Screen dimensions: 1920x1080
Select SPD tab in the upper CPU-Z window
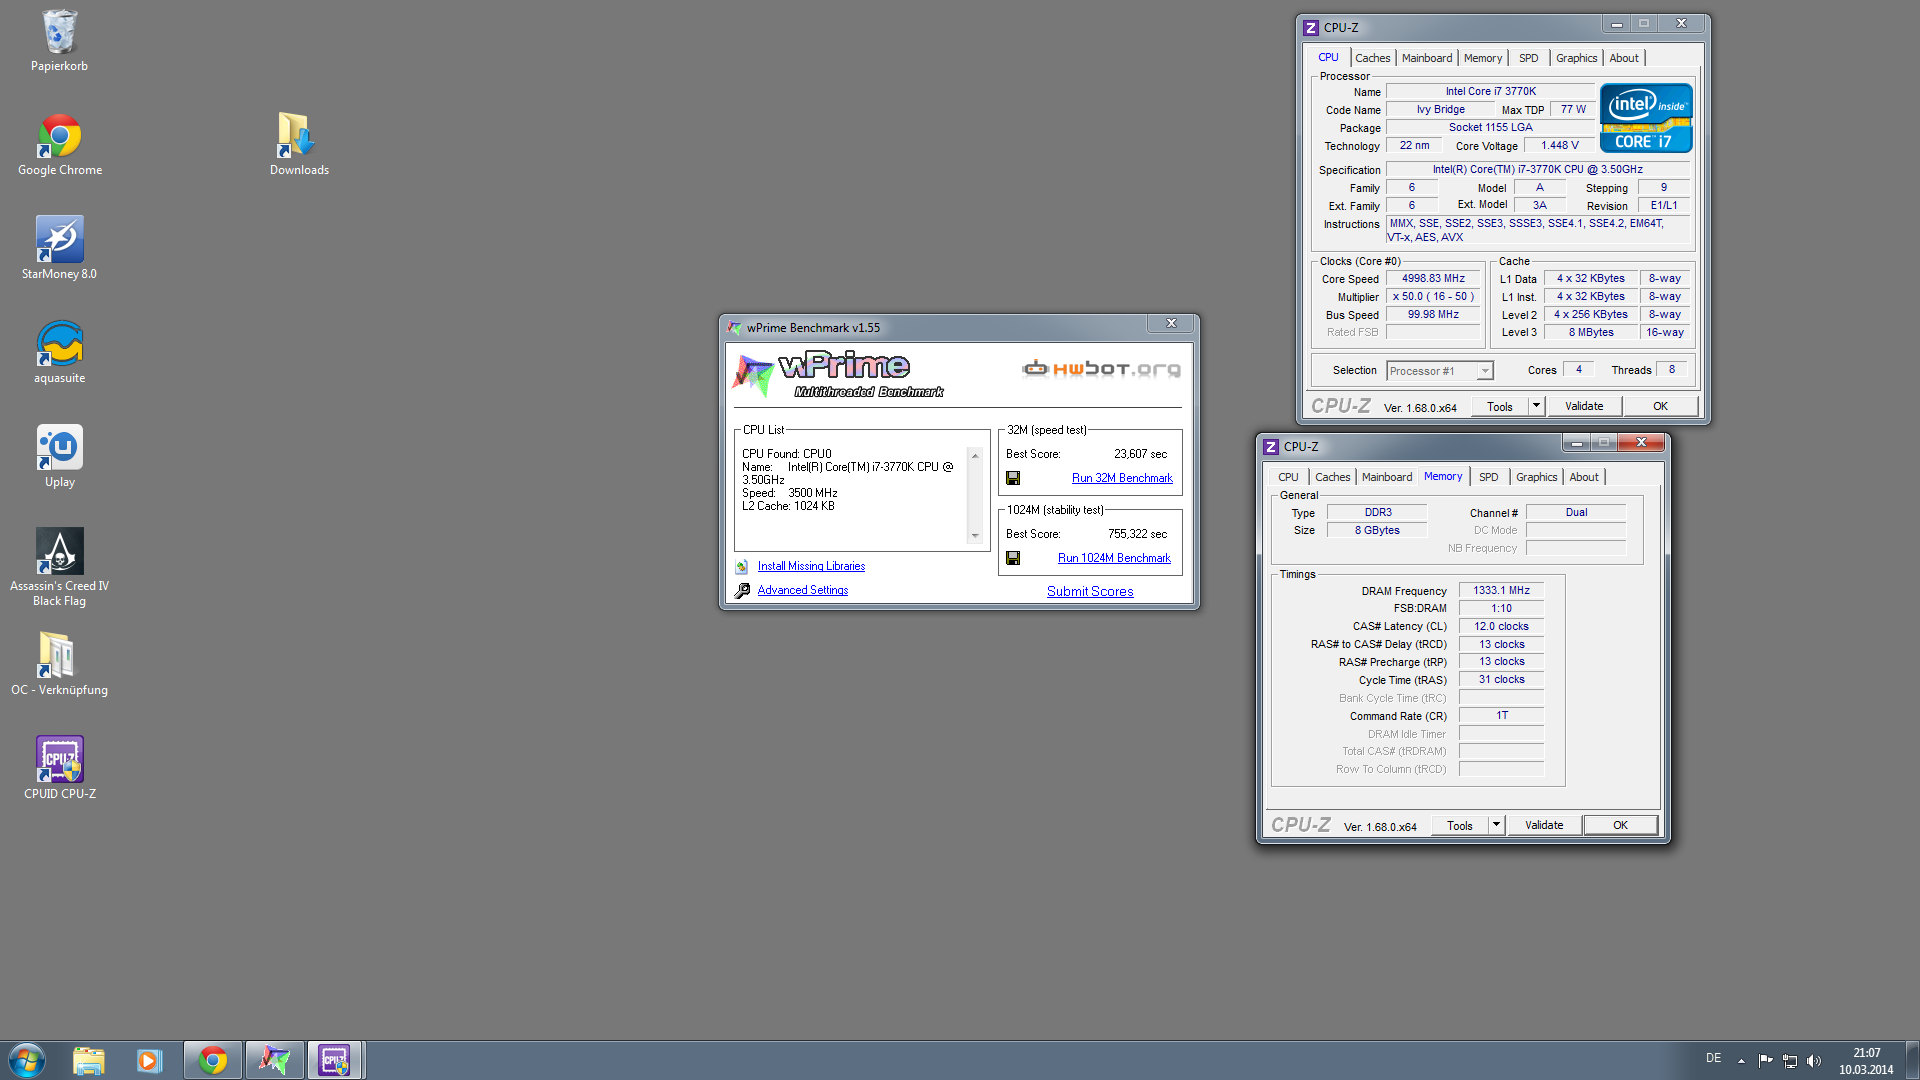[x=1528, y=58]
